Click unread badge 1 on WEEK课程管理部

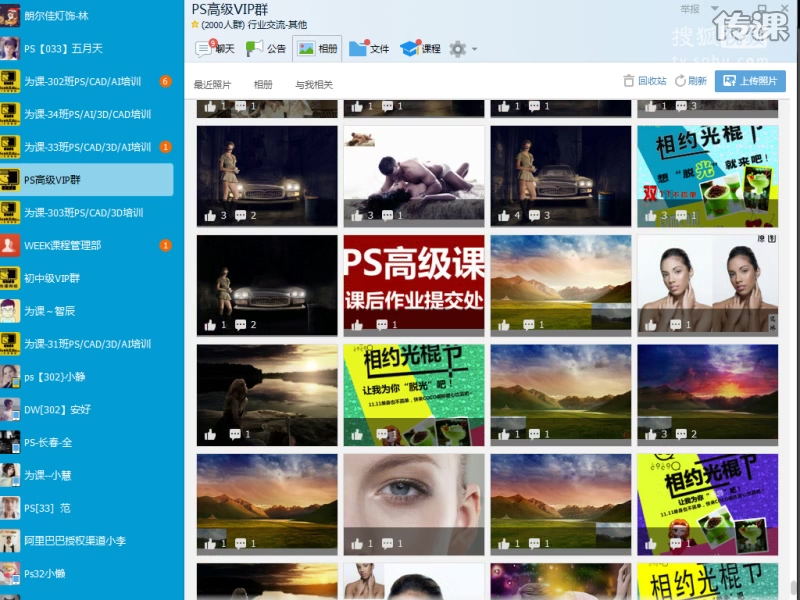pos(165,245)
